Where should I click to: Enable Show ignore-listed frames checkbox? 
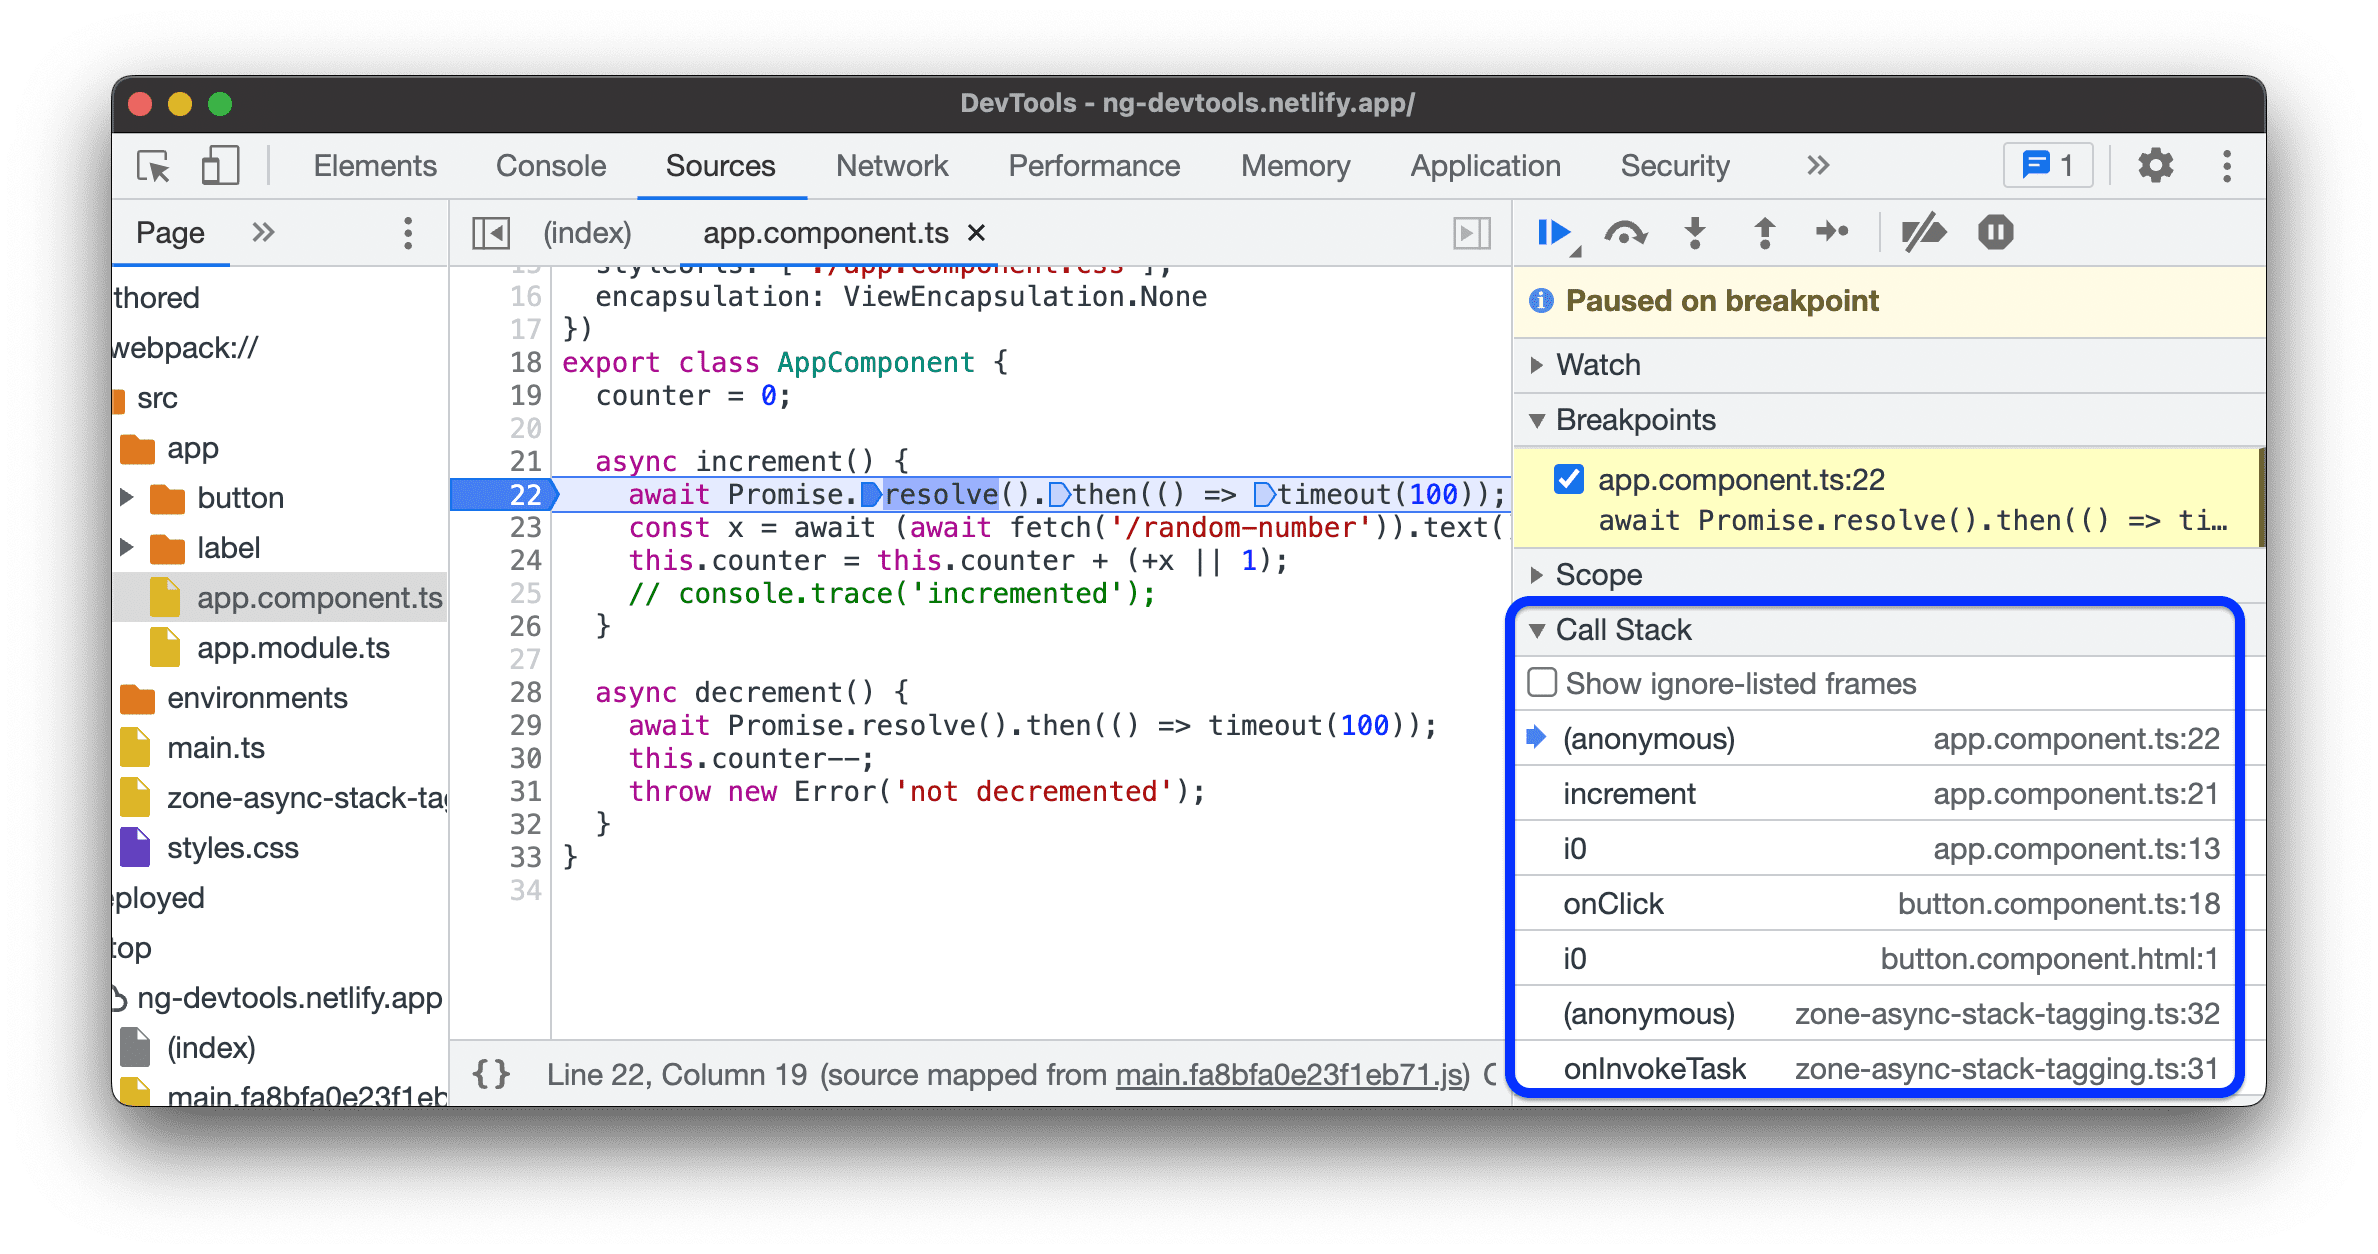tap(1540, 683)
